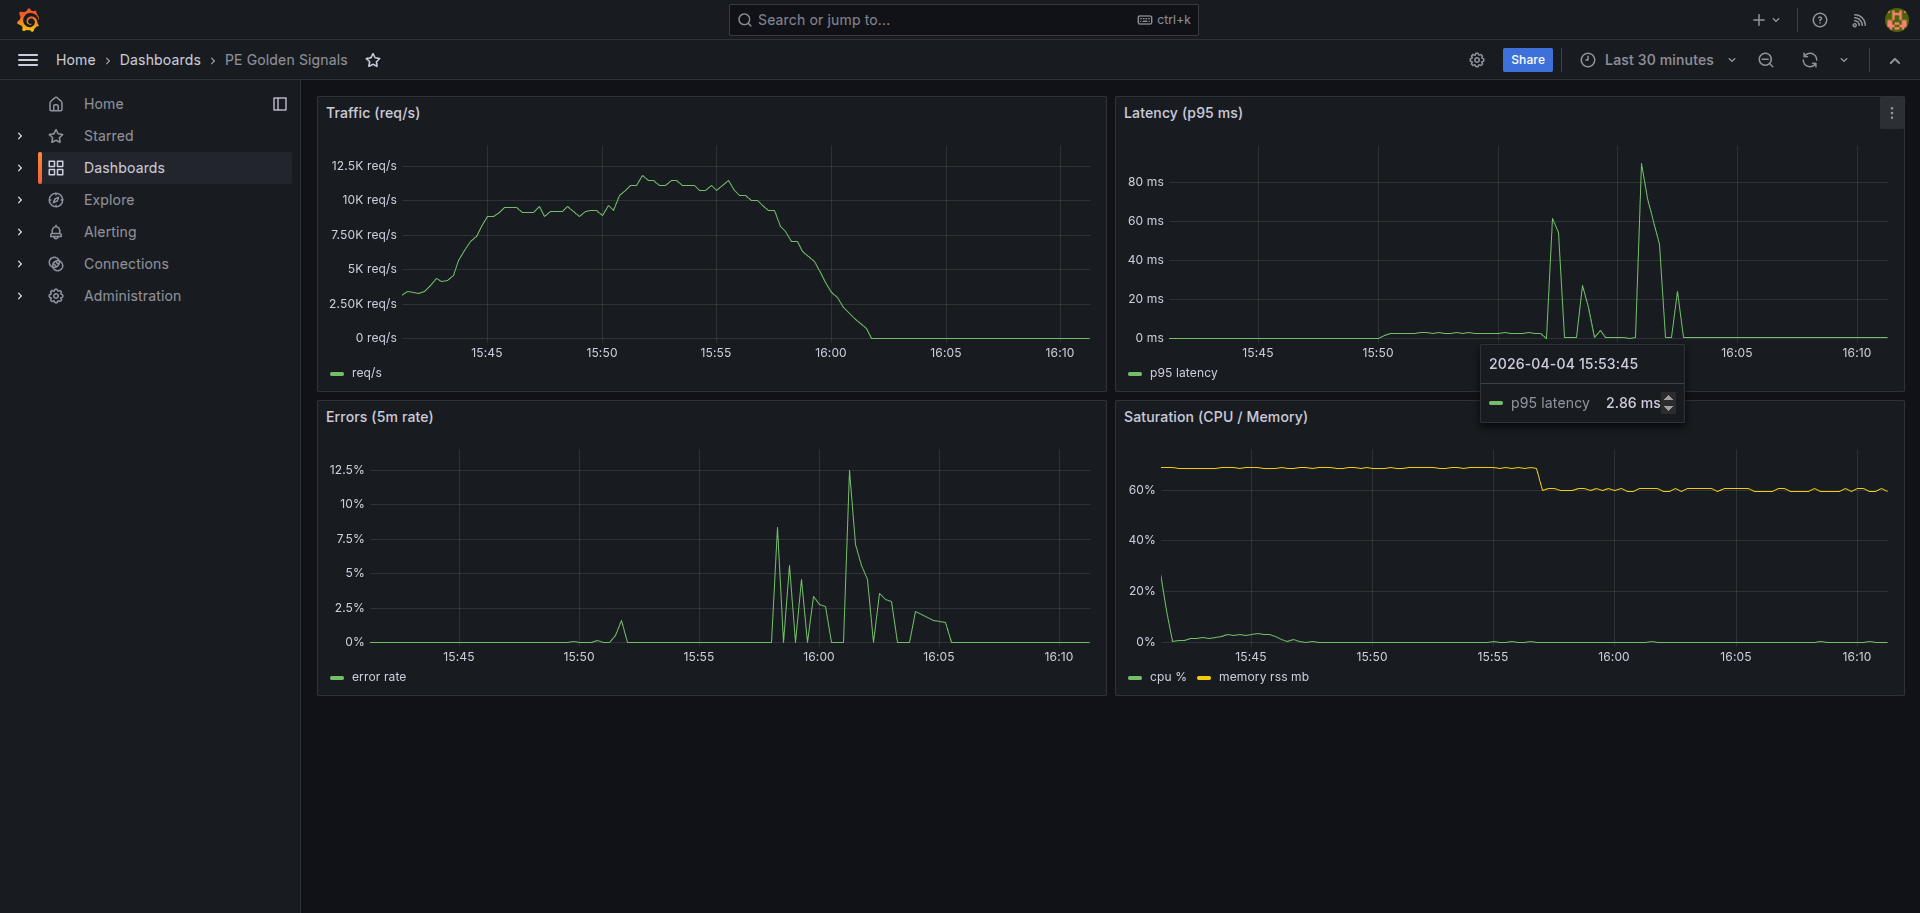Open the hamburger navigation menu

[28, 60]
